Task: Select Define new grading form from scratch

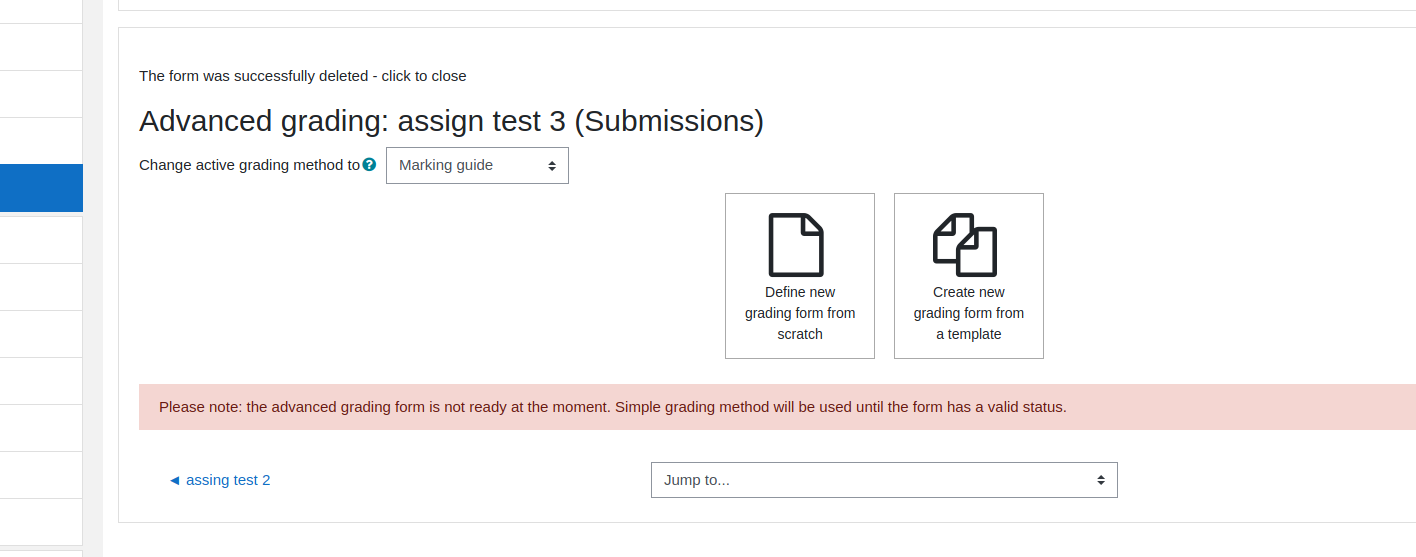Action: 800,276
